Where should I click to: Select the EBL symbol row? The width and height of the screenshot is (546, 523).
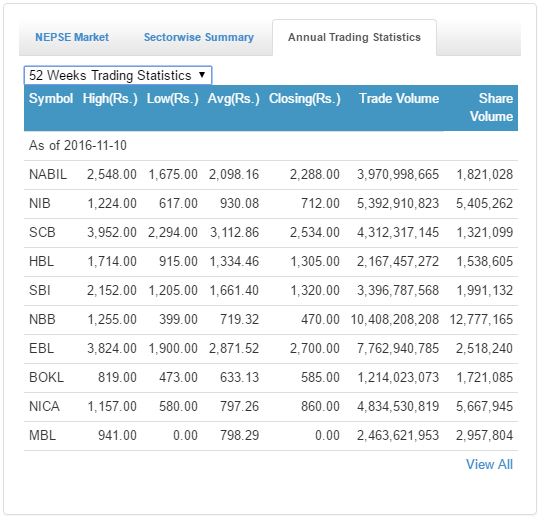(x=271, y=349)
